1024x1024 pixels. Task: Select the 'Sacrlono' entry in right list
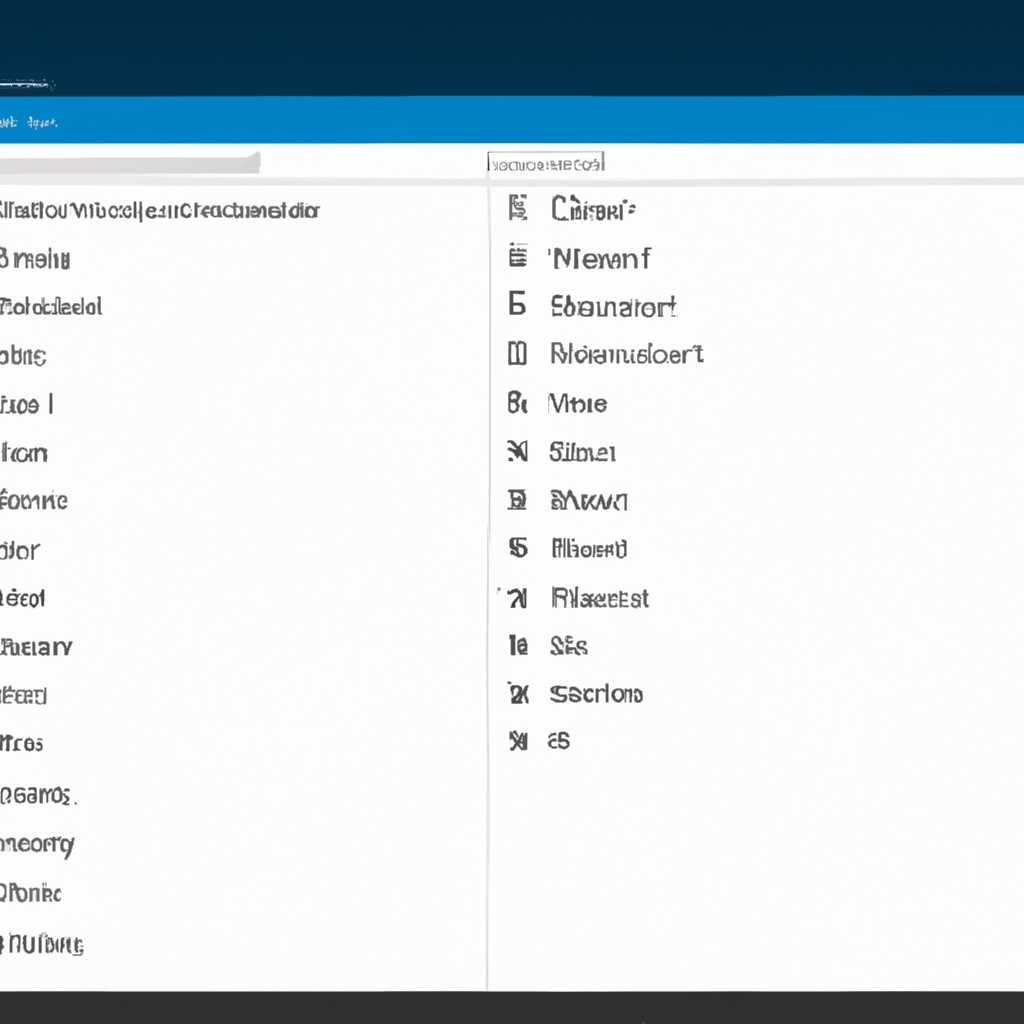[596, 694]
